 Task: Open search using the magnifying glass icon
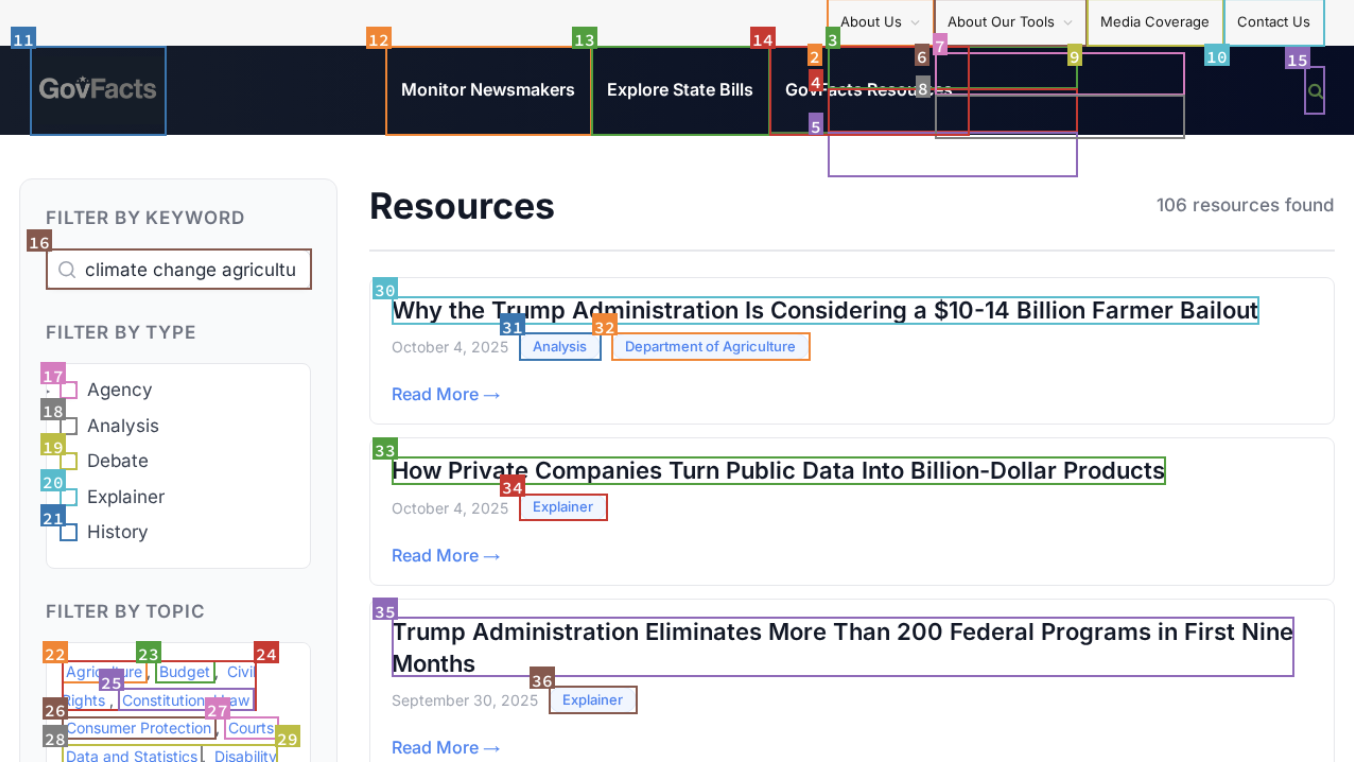1314,90
